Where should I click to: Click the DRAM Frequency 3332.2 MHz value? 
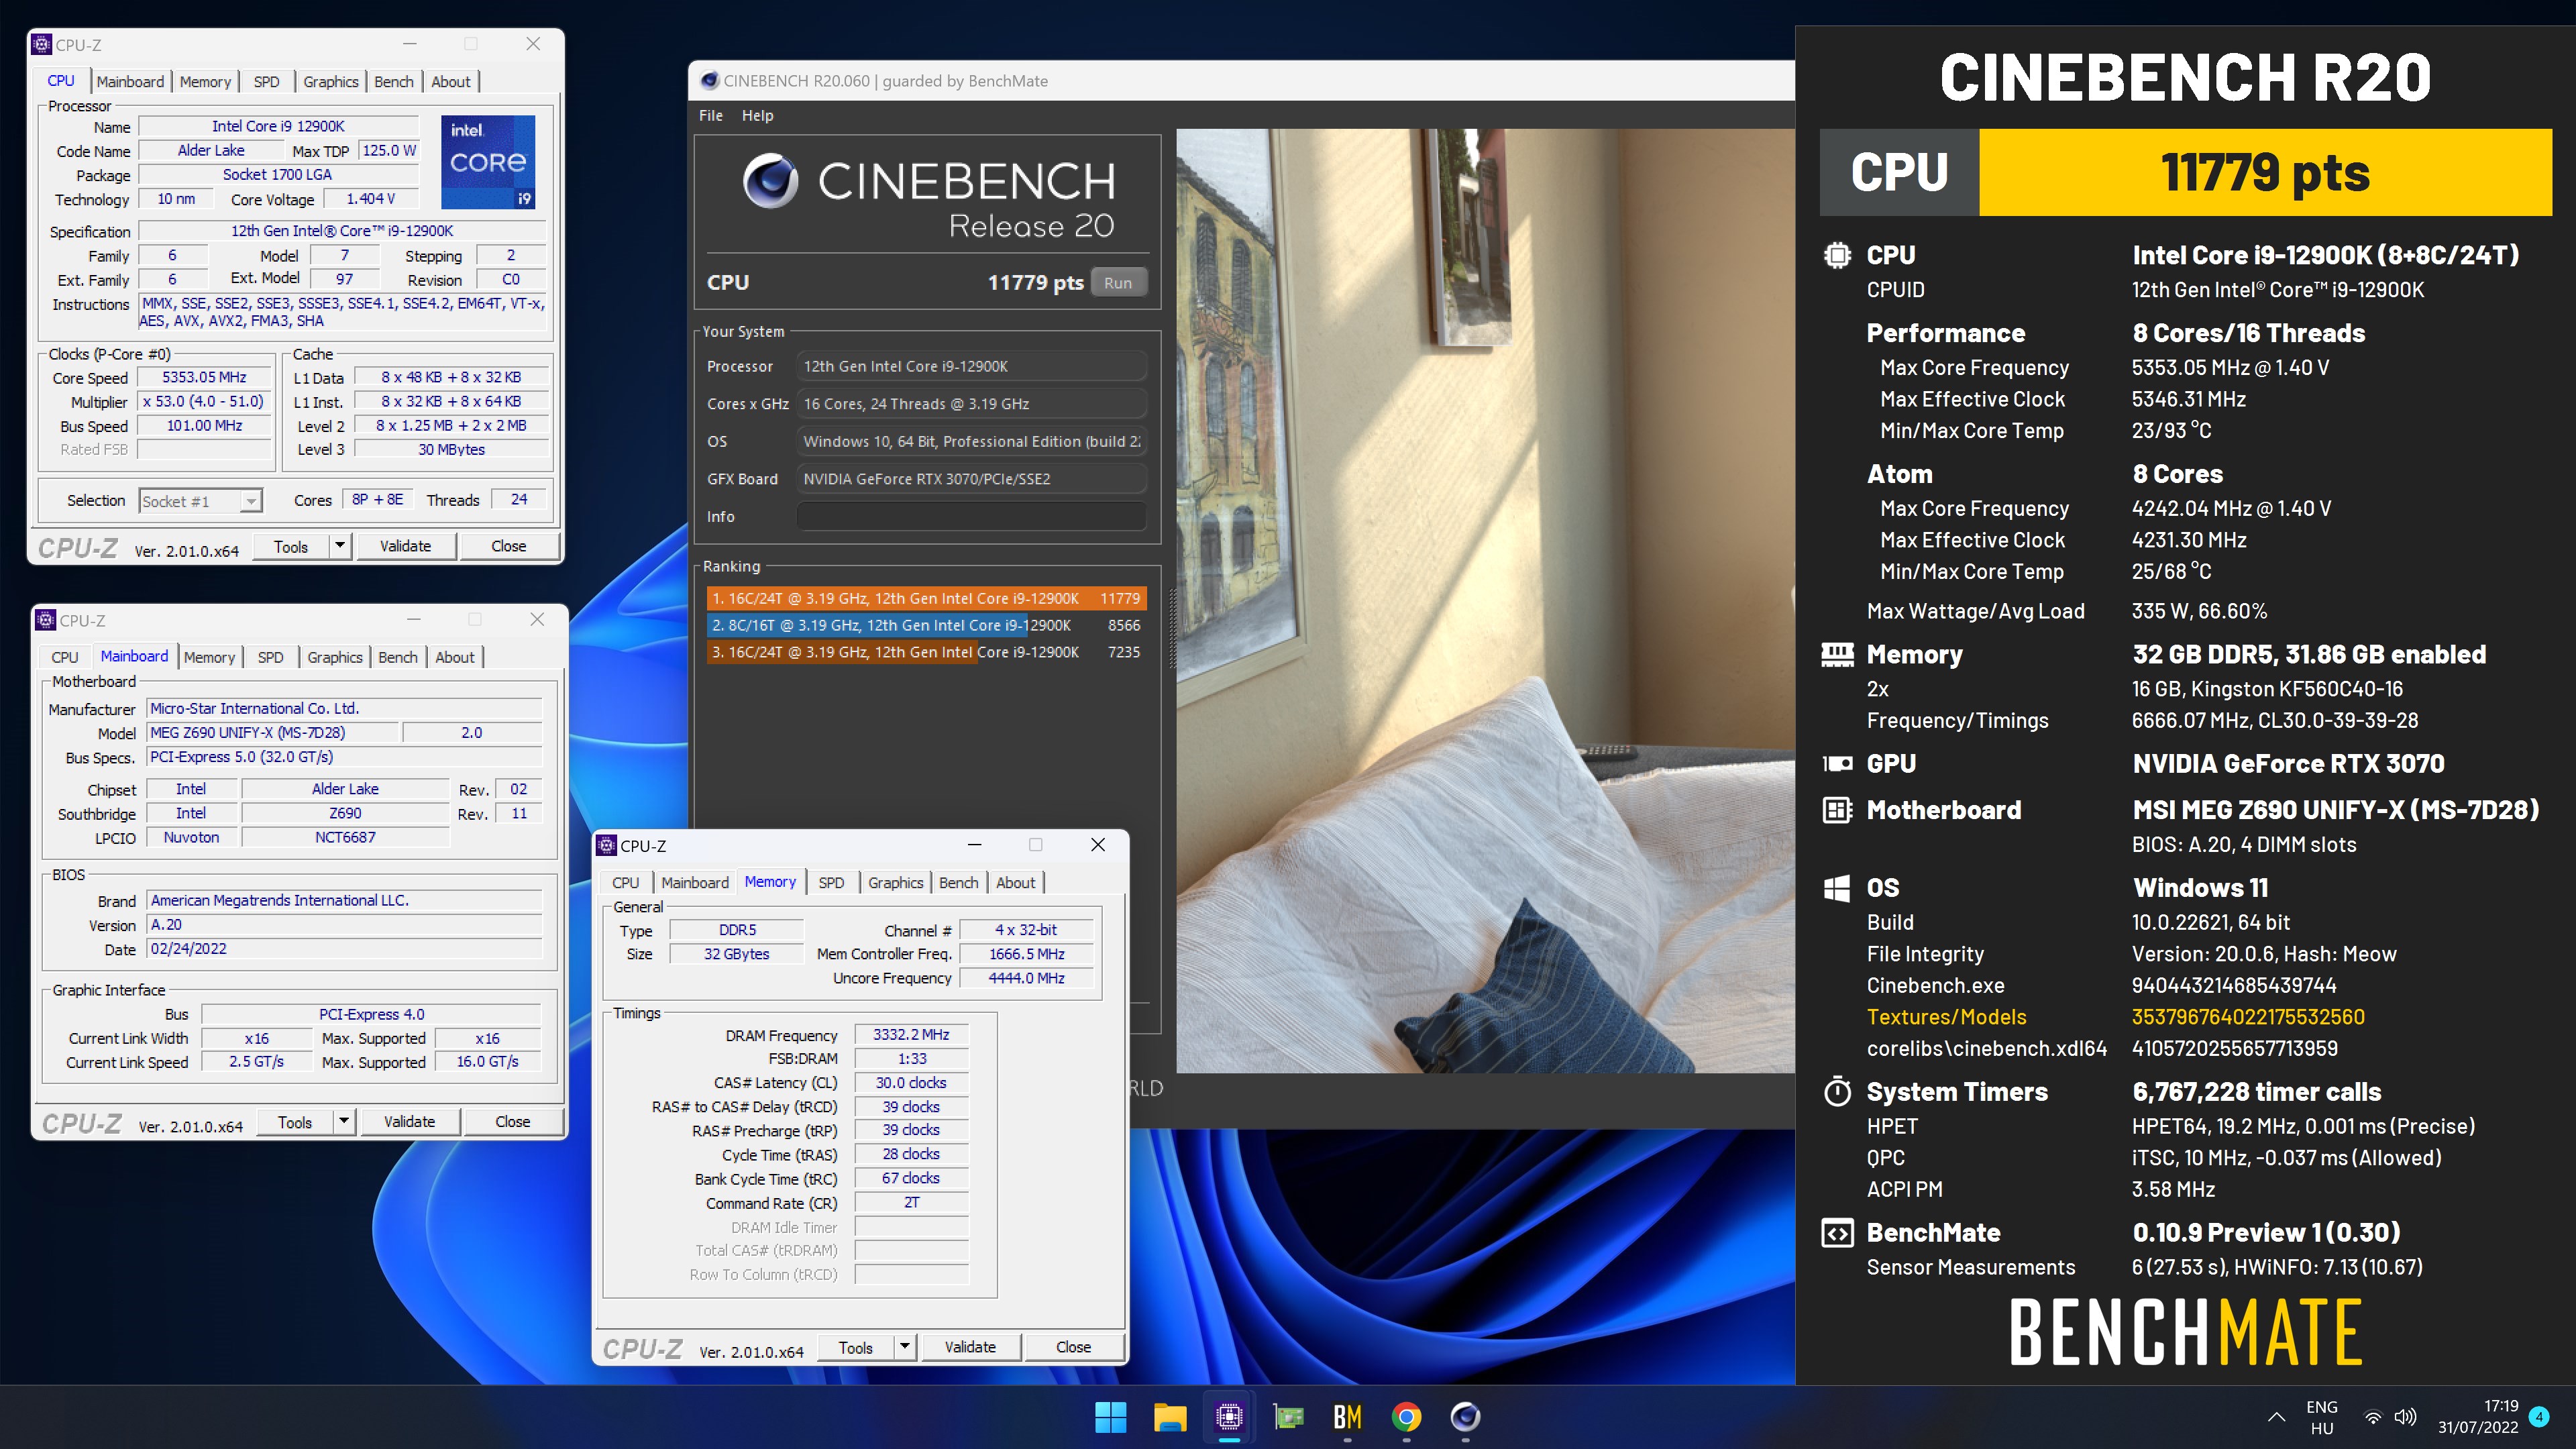click(x=911, y=1034)
